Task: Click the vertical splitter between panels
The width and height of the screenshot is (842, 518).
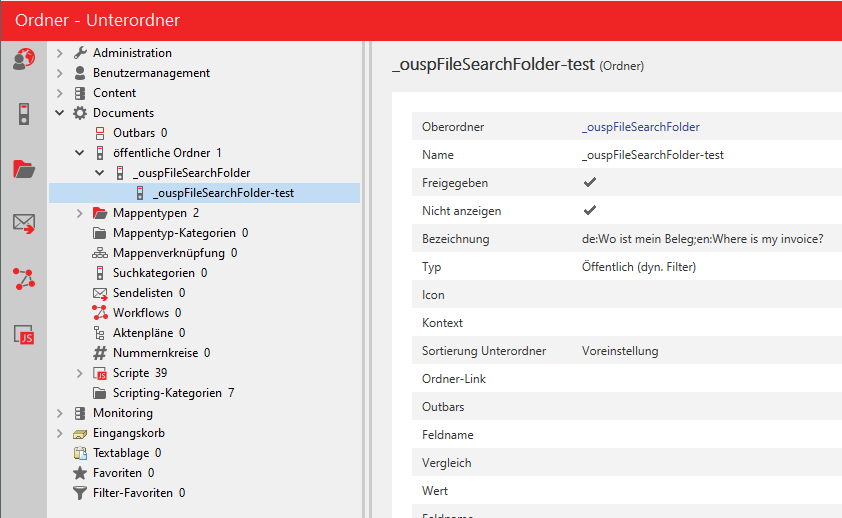Action: tap(367, 279)
